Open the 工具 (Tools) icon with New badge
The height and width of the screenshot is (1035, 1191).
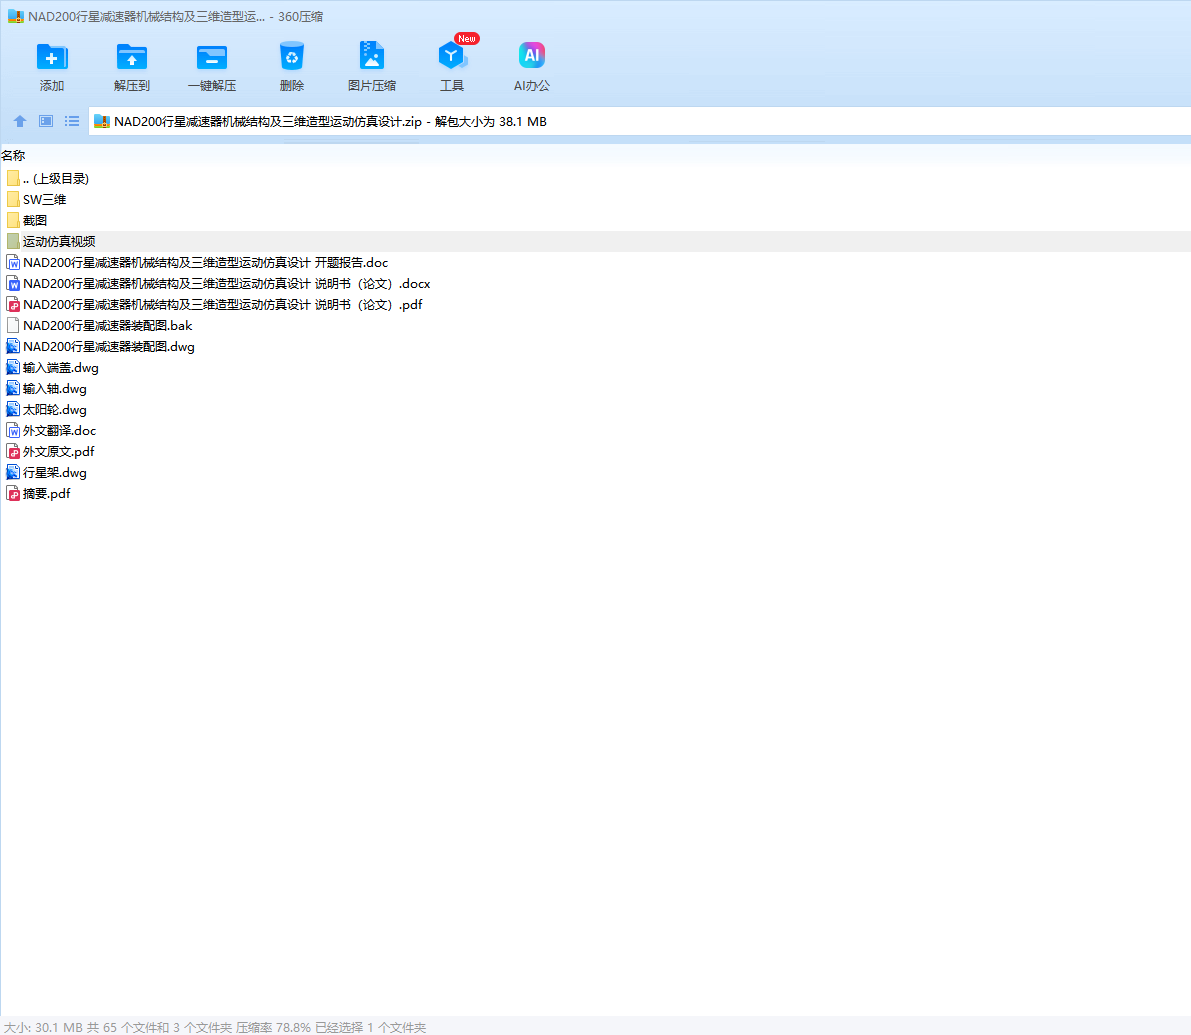[452, 55]
